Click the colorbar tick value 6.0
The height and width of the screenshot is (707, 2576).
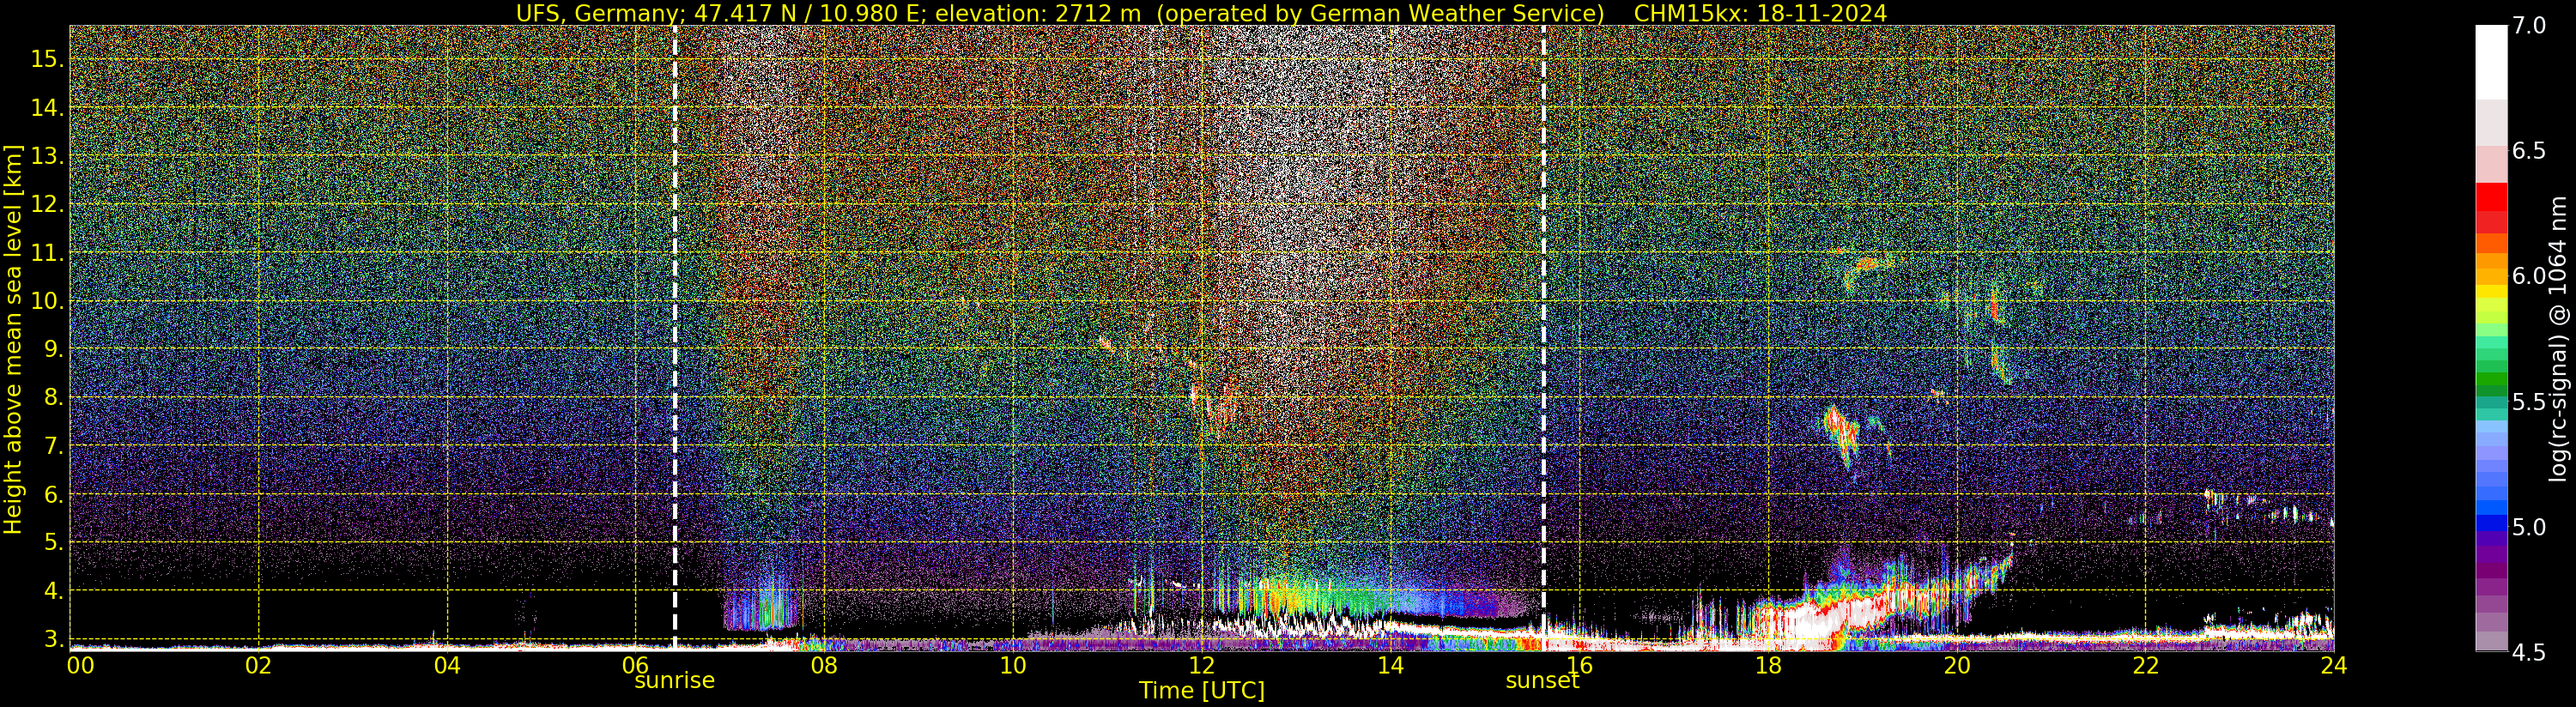point(2529,276)
